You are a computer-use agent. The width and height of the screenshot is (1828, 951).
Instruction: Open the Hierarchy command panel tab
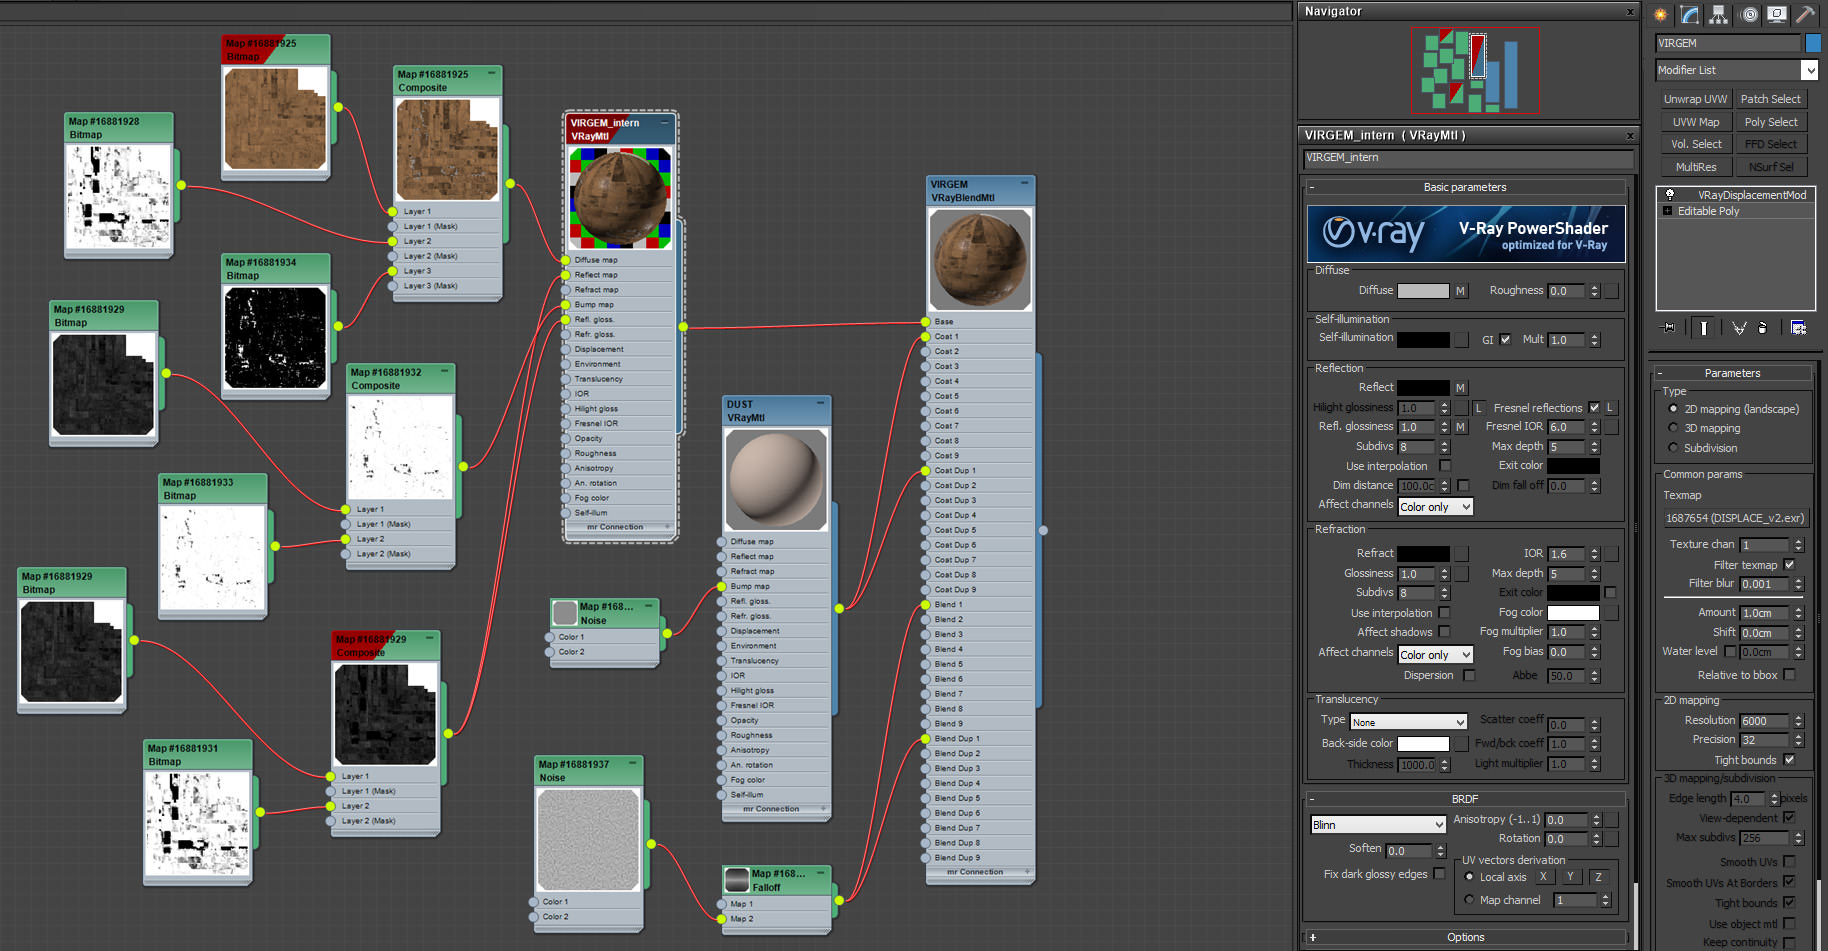[1719, 14]
